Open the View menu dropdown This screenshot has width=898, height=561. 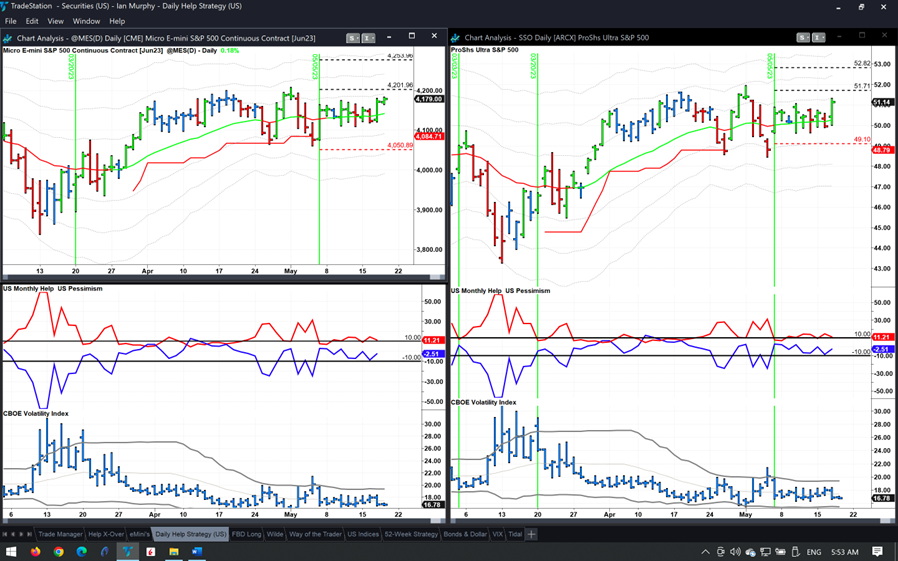coord(55,21)
